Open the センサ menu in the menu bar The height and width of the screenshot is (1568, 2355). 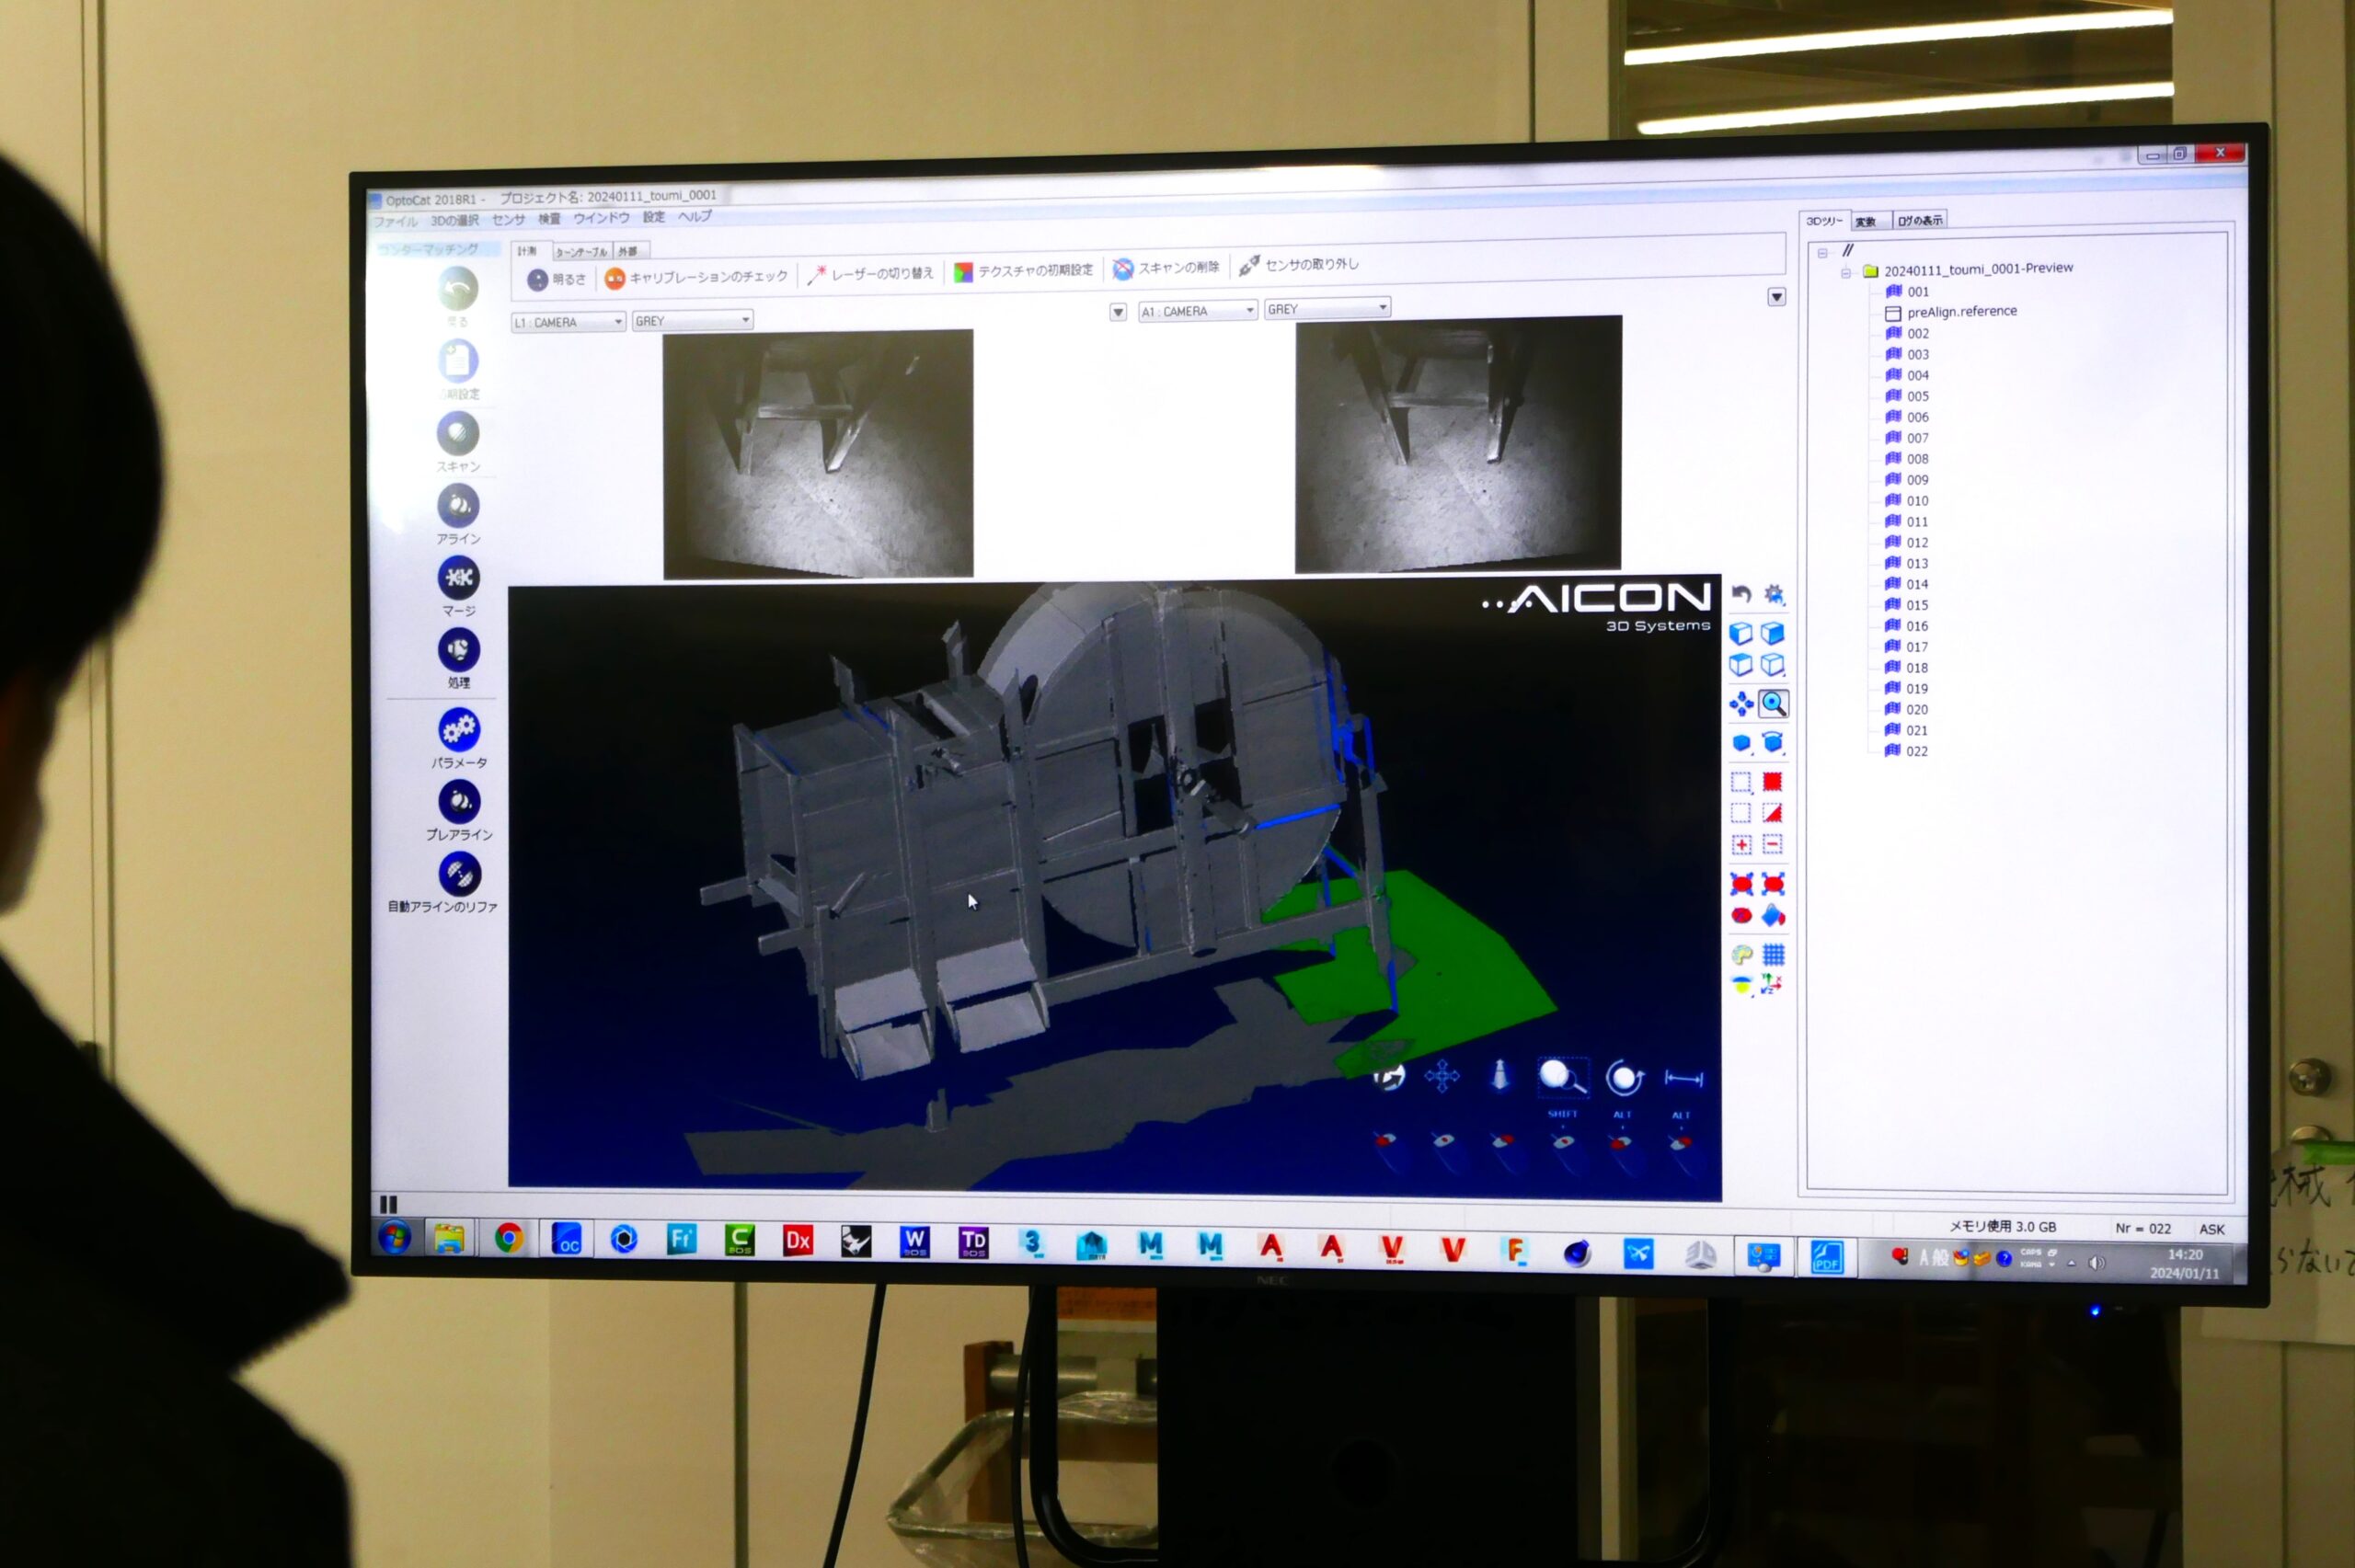(508, 219)
